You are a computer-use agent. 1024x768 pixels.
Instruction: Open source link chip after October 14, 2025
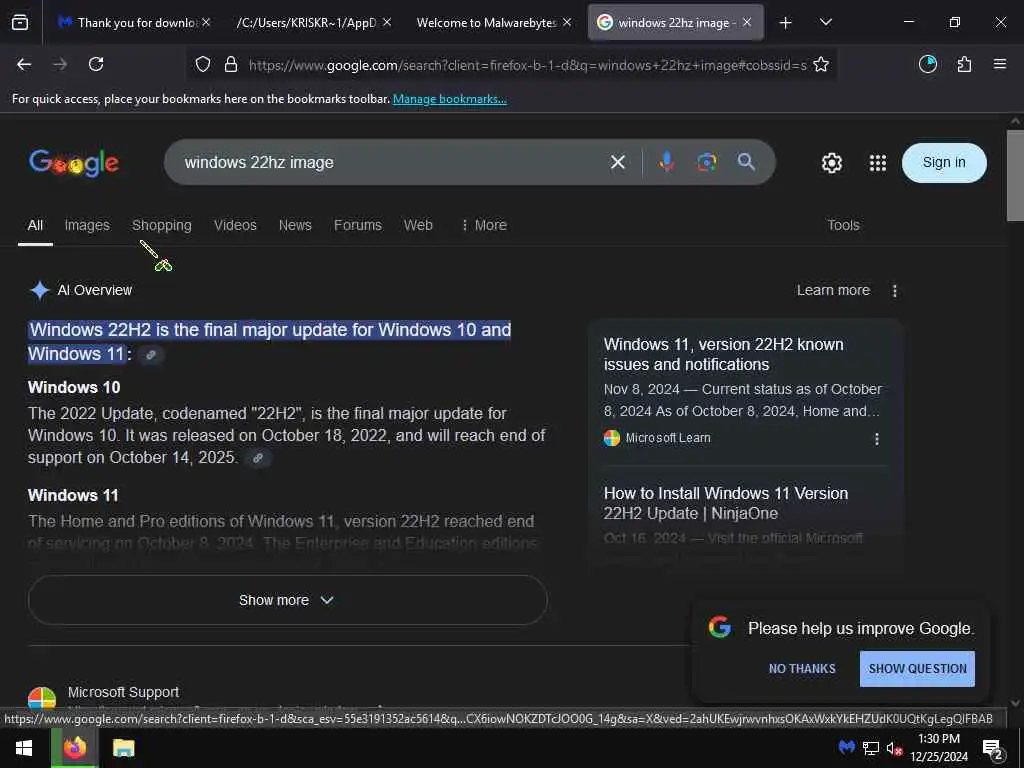(258, 458)
